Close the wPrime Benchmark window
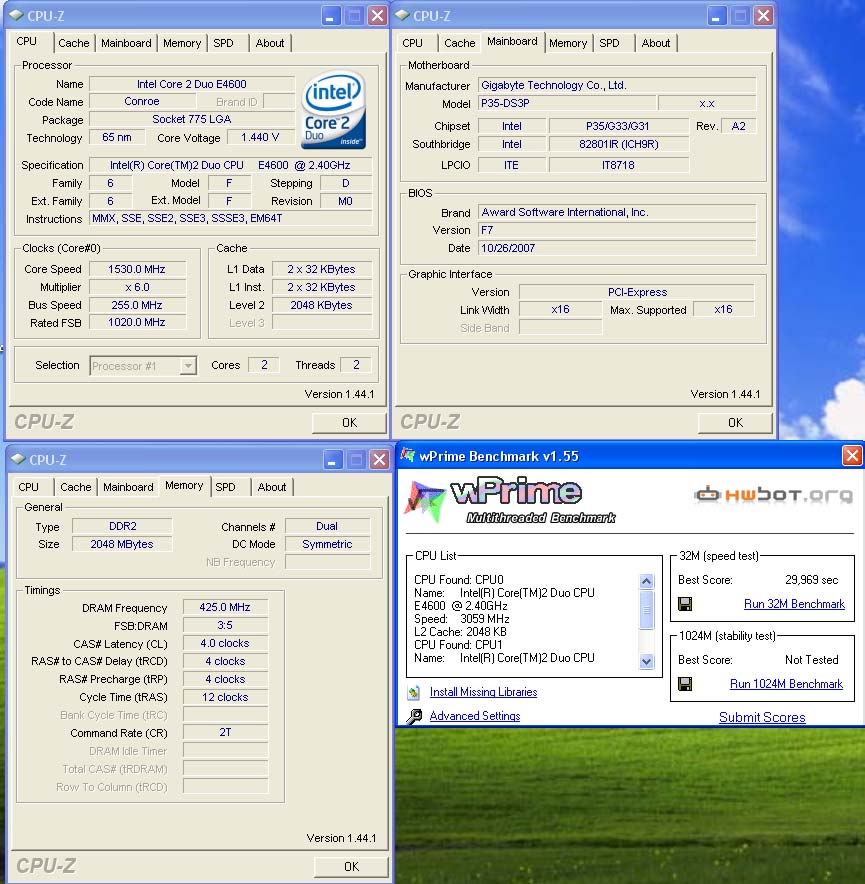 click(x=851, y=455)
